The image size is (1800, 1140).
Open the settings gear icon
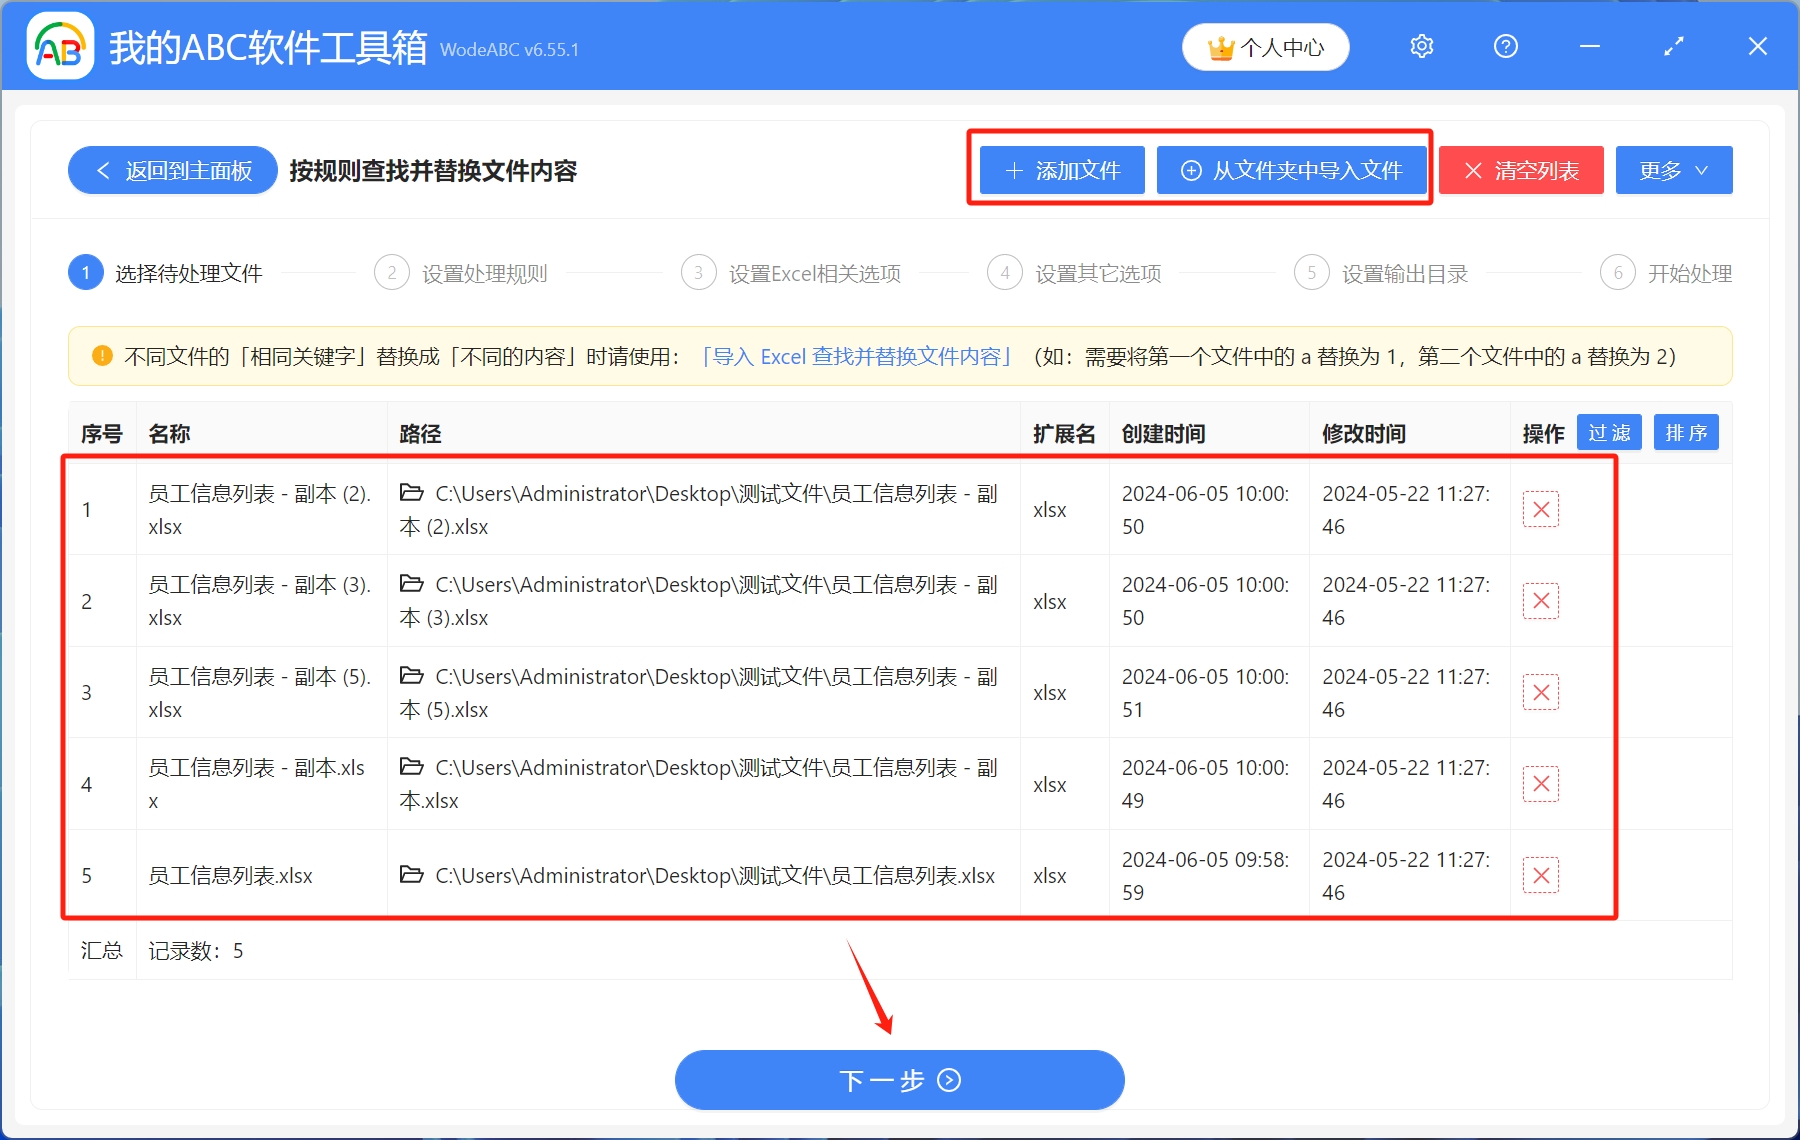1421,46
